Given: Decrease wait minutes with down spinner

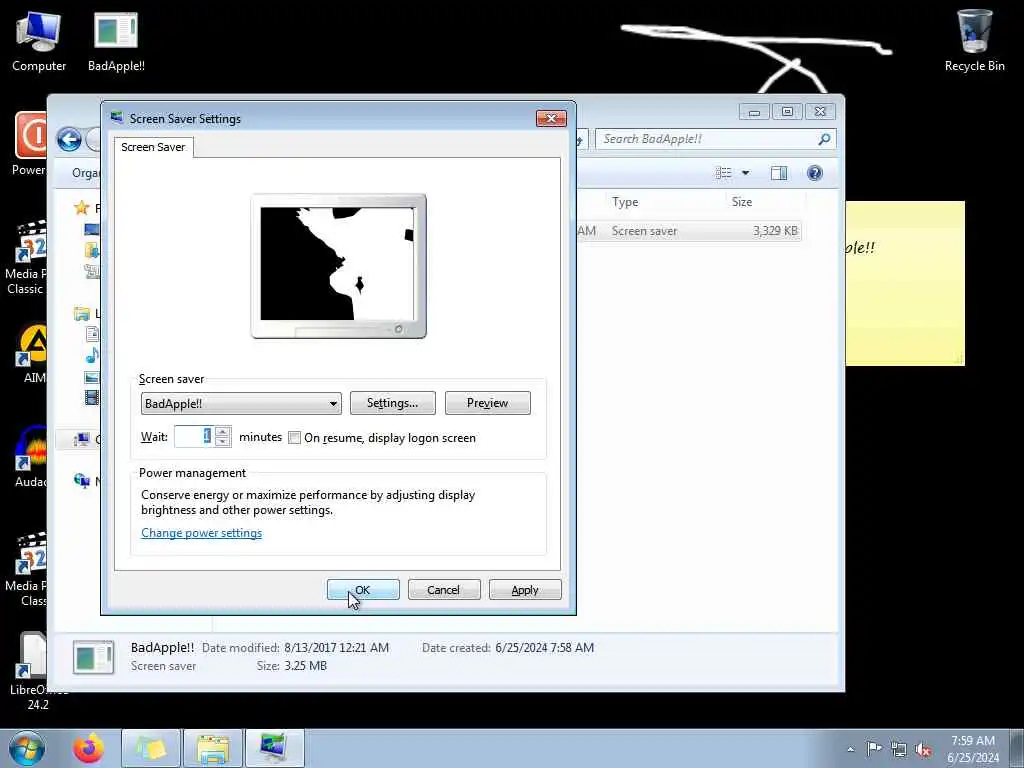Looking at the screenshot, I should click(x=223, y=441).
